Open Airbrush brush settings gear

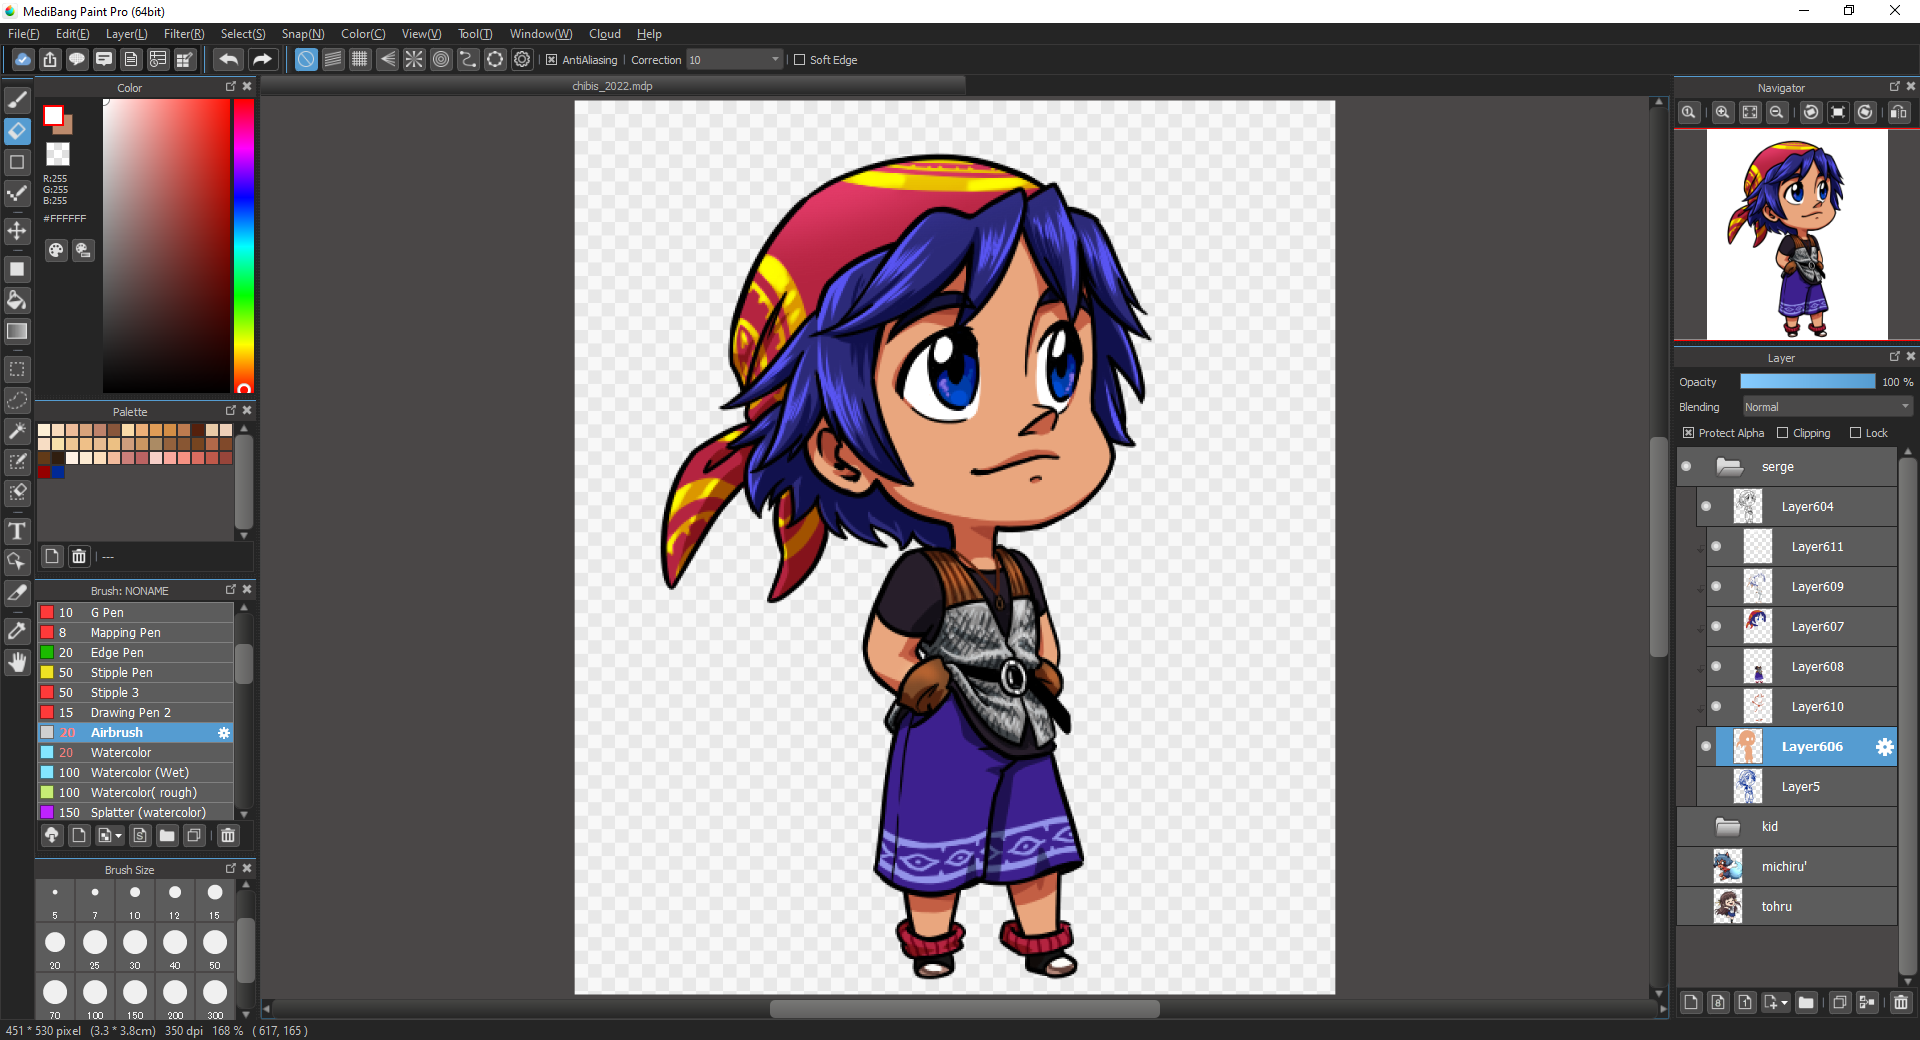224,733
